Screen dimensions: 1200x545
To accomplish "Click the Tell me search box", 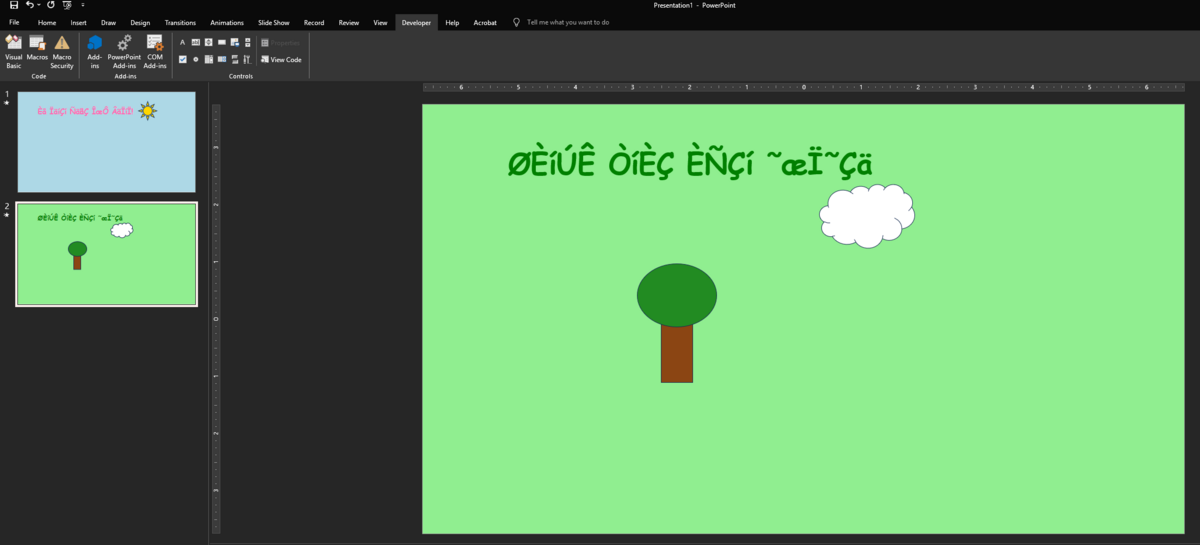I will pos(567,22).
